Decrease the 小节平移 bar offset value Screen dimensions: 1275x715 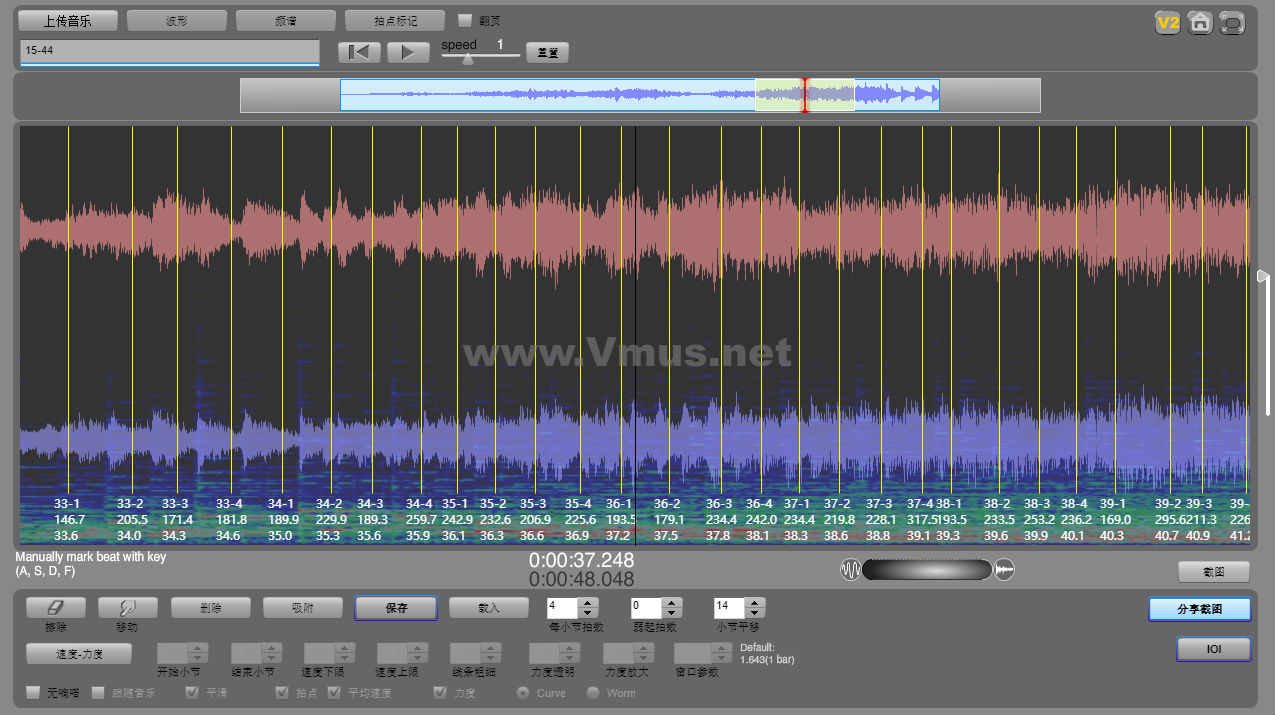pos(755,612)
